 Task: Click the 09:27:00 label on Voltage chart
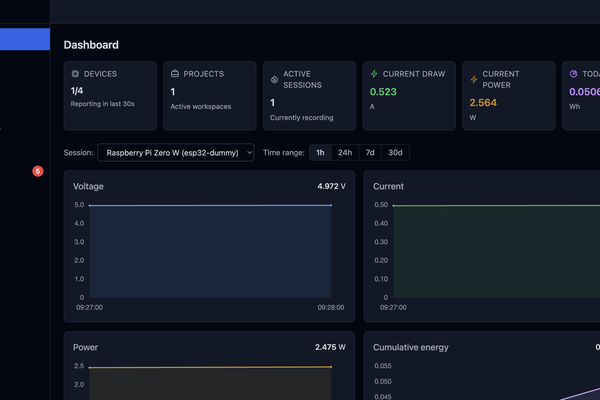(x=90, y=307)
